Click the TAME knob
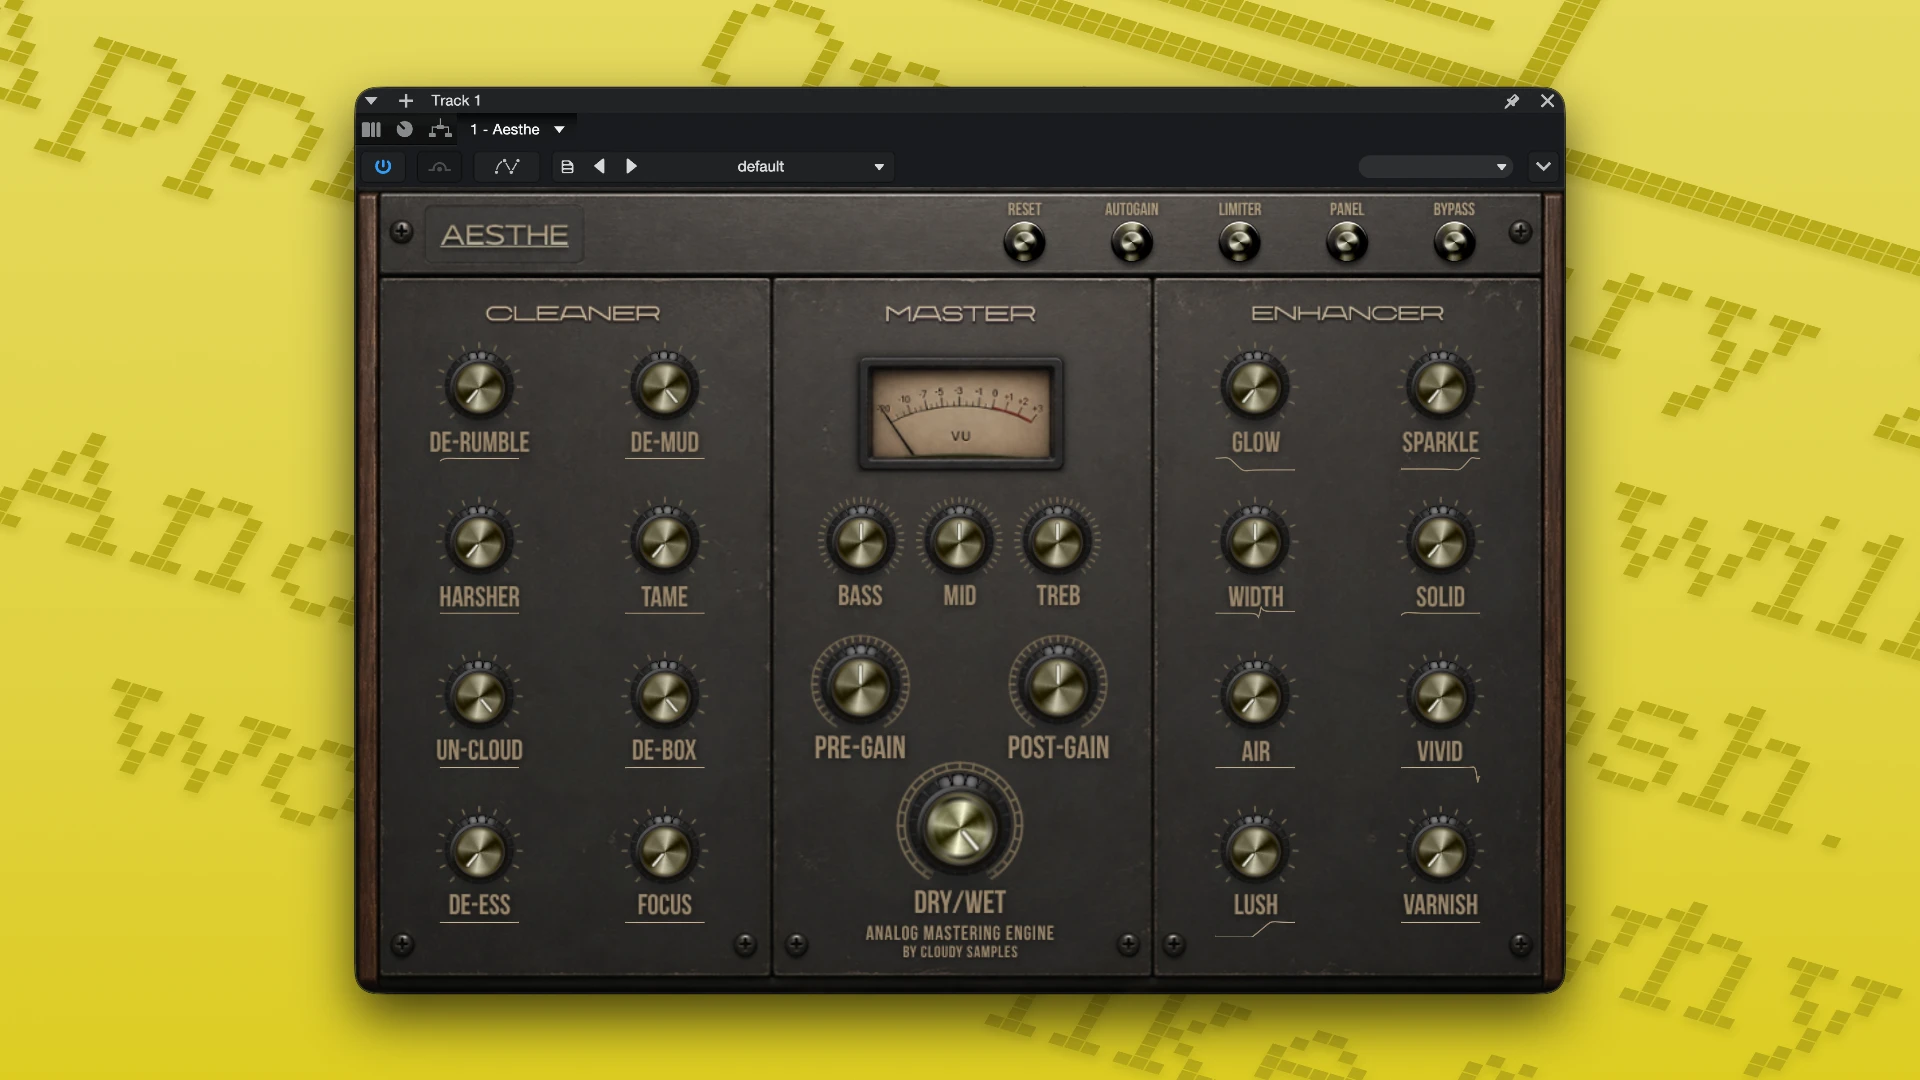Image resolution: width=1920 pixels, height=1080 pixels. point(664,542)
